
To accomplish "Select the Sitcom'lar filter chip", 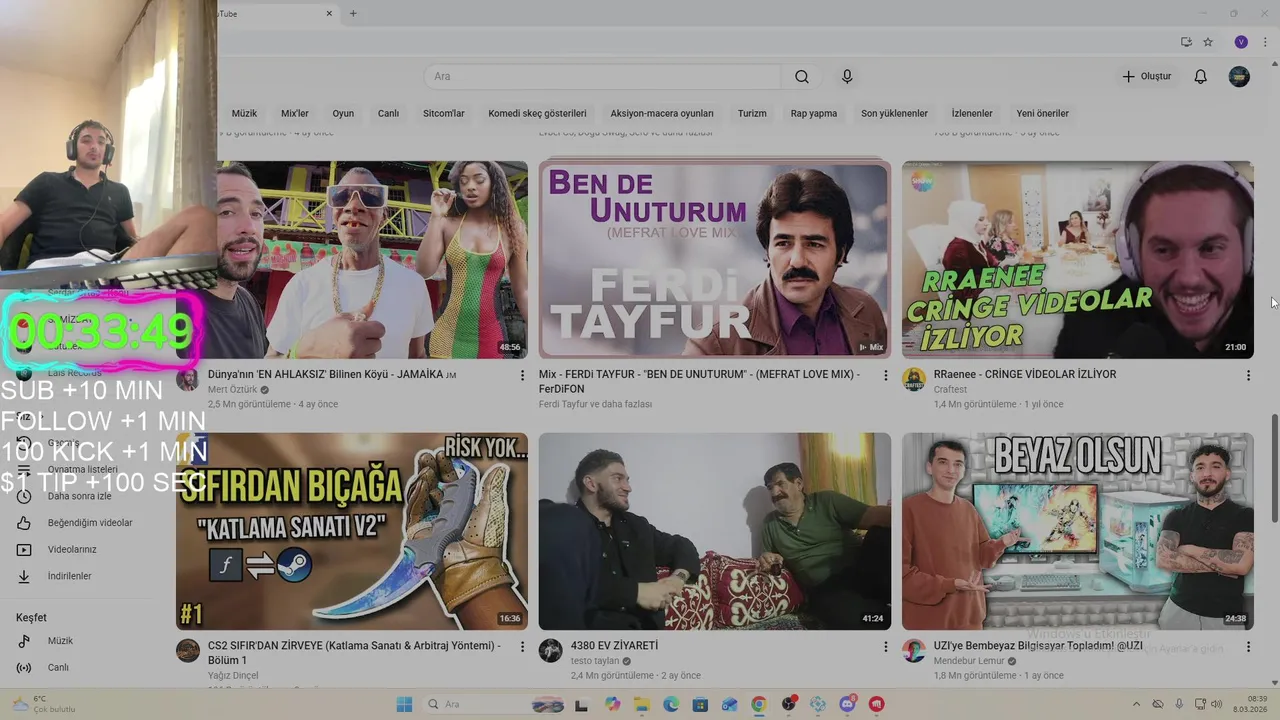I will pos(444,113).
